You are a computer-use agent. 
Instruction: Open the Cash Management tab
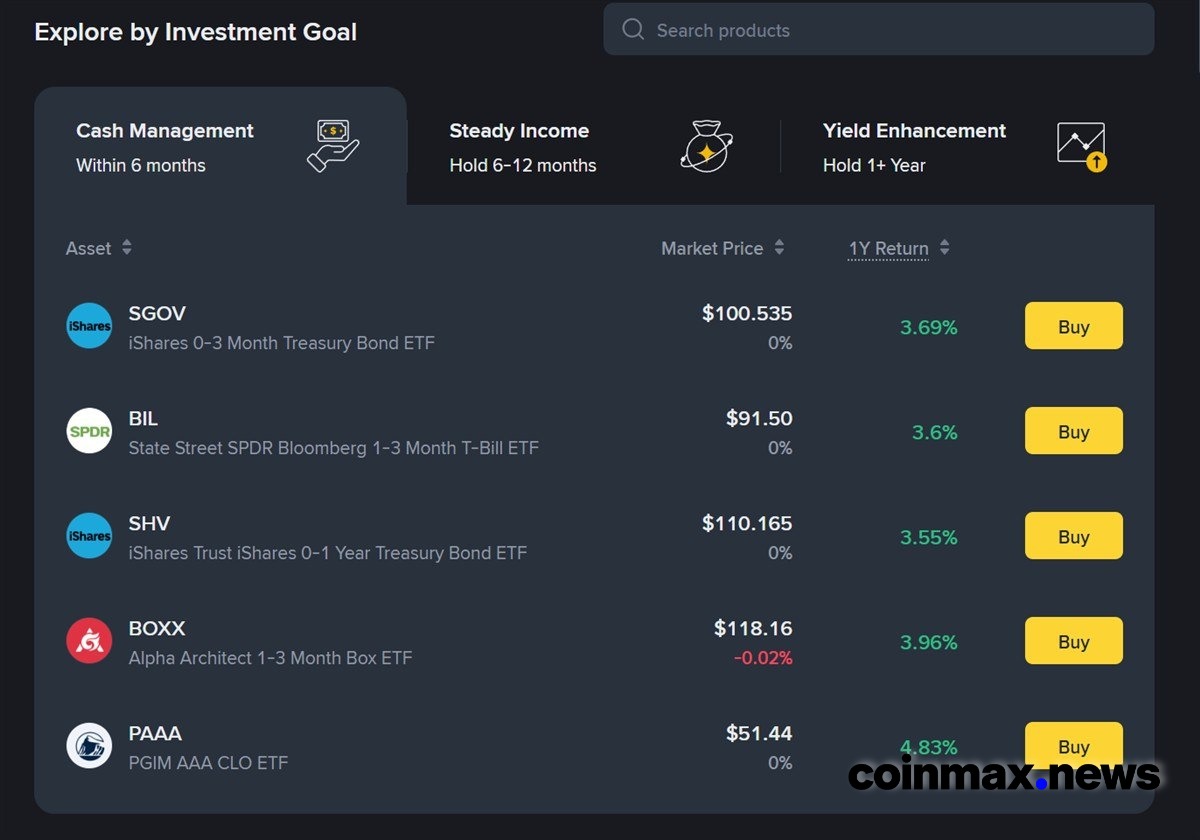point(220,146)
